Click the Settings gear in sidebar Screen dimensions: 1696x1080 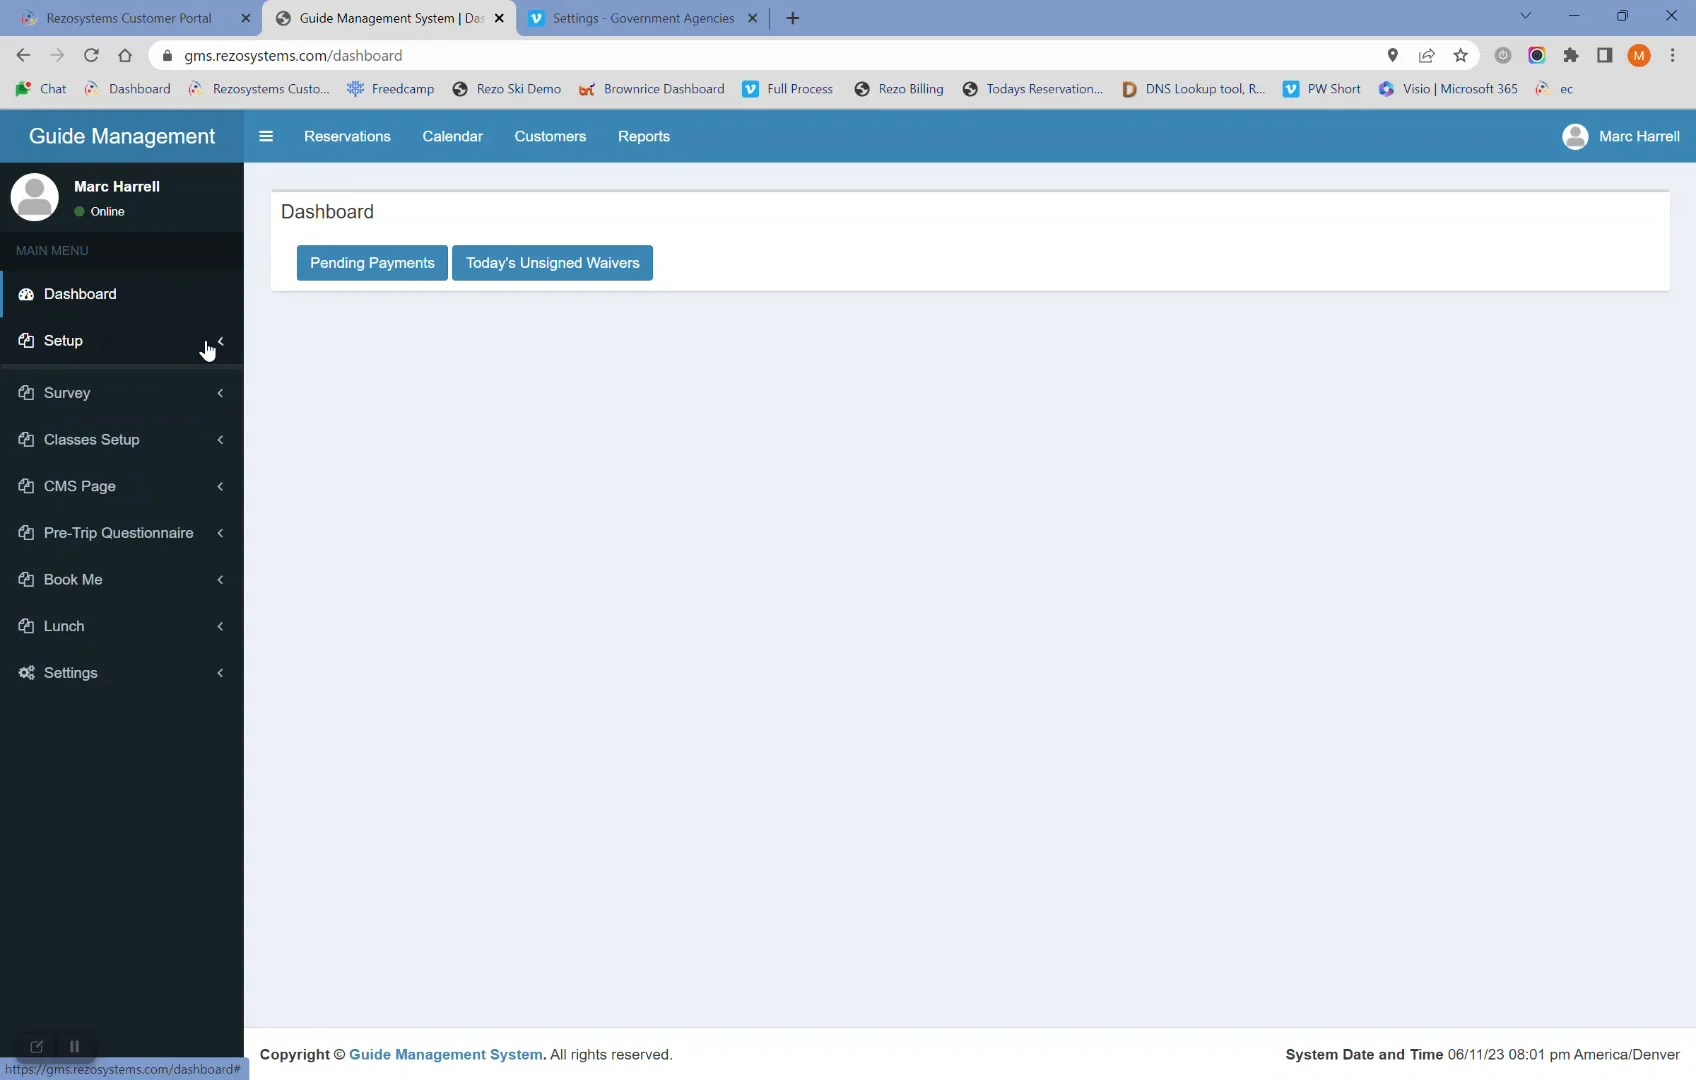(26, 672)
